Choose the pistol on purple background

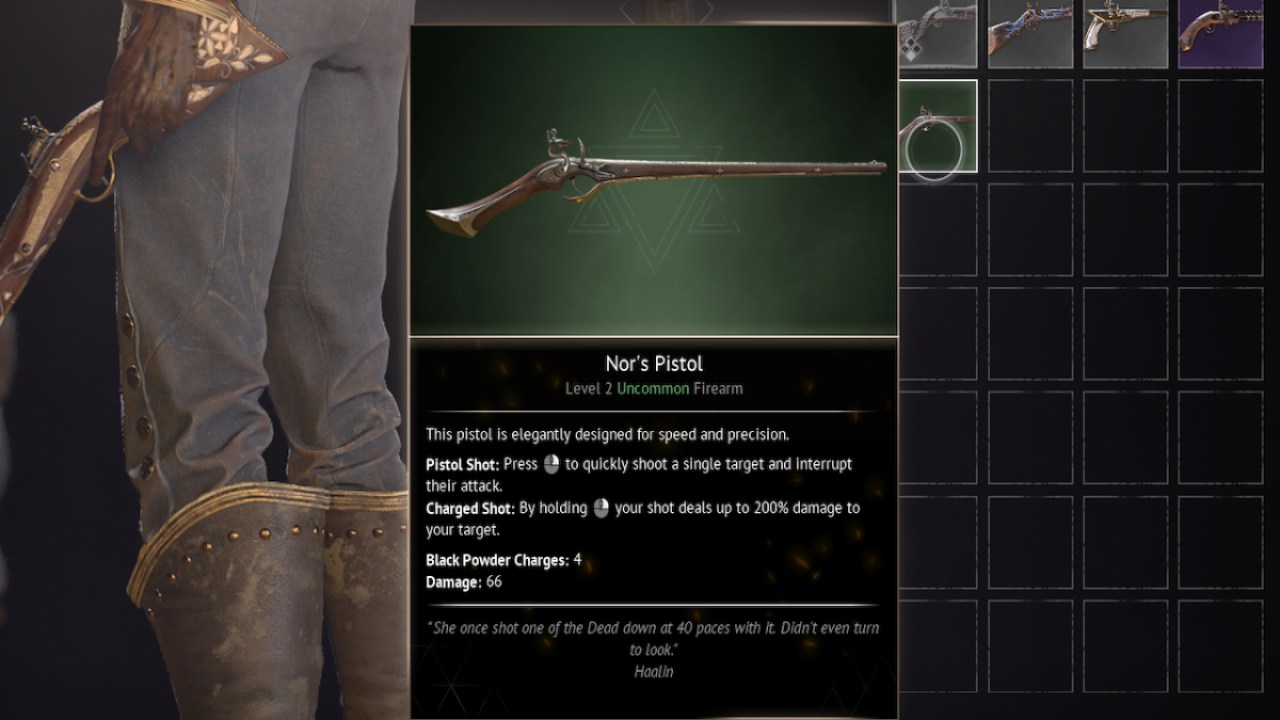pyautogui.click(x=1220, y=34)
